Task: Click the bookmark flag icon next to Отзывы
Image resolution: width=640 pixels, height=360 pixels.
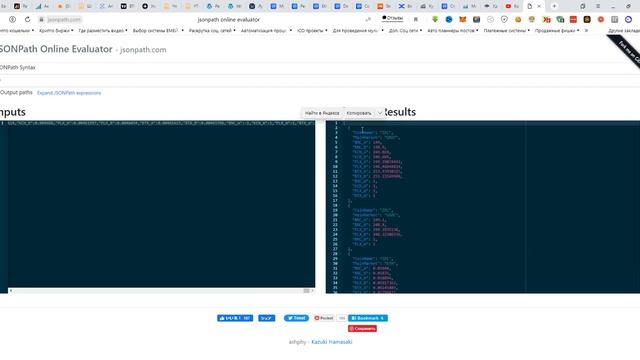Action: [416, 19]
